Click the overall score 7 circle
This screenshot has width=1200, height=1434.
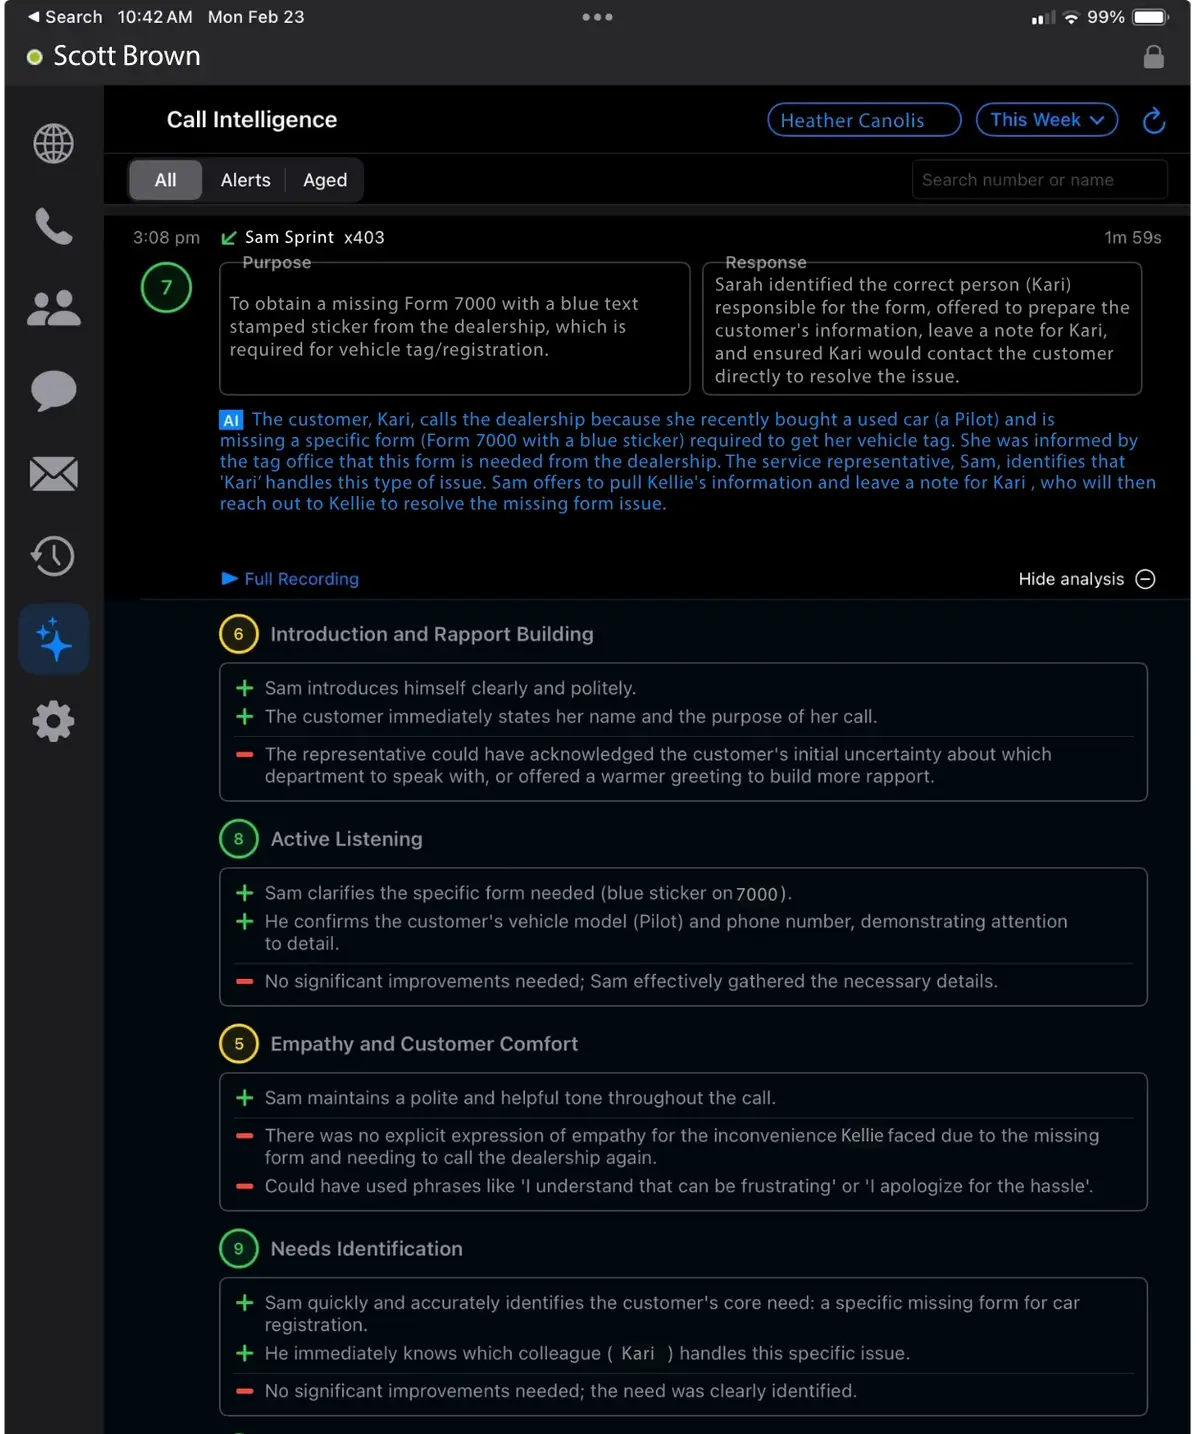pos(166,288)
